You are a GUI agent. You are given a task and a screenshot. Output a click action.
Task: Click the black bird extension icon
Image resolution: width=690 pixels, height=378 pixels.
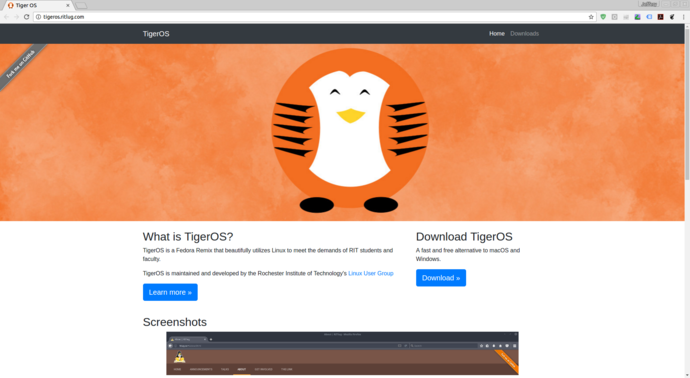[x=672, y=17]
